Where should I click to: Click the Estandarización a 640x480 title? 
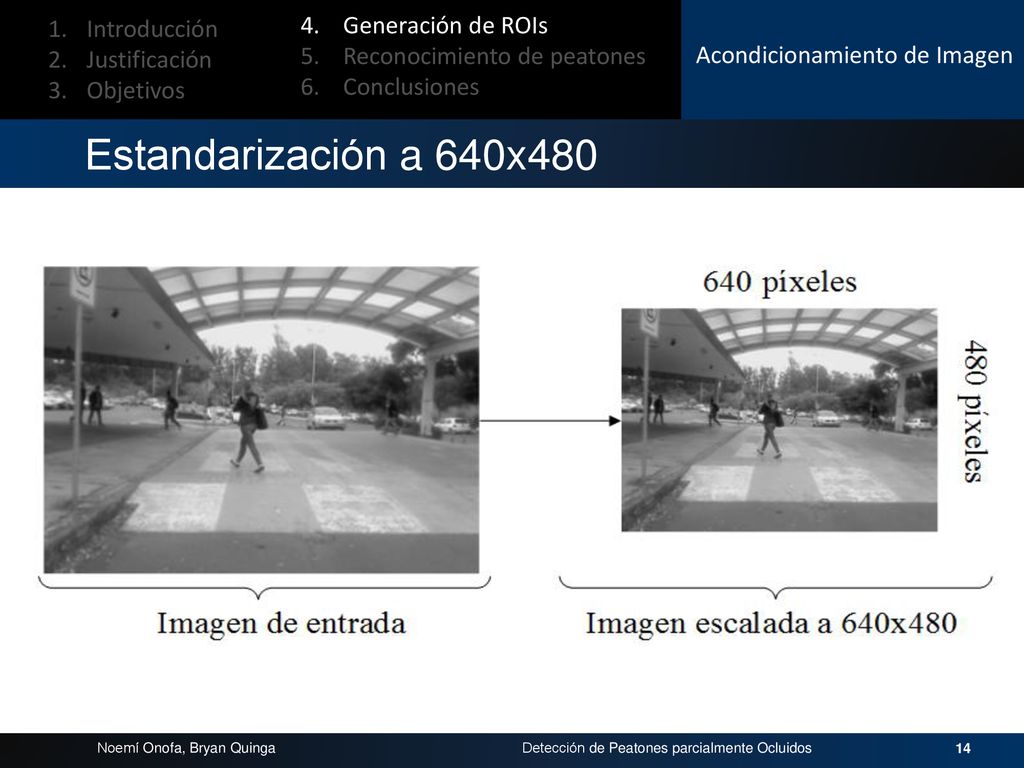tap(342, 155)
